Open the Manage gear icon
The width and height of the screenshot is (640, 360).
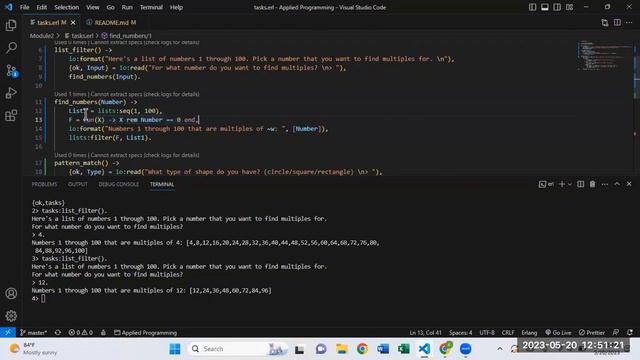11,316
